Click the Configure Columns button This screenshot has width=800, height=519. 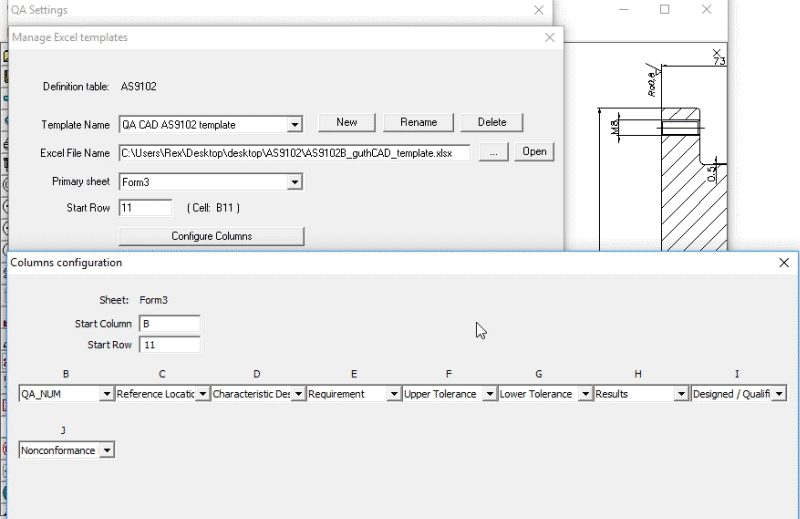211,236
